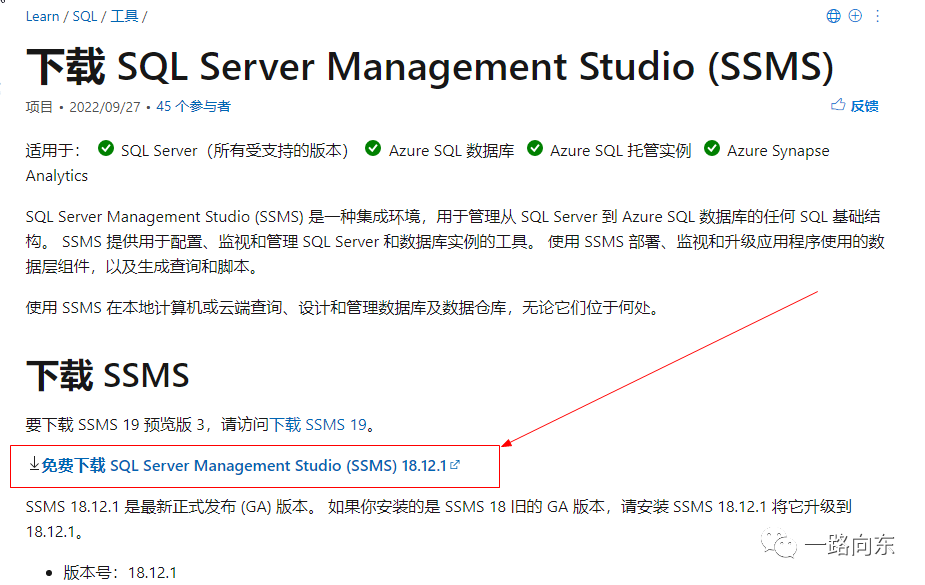925x585 pixels.
Task: Click the download arrow icon before 免费下载
Action: click(34, 464)
